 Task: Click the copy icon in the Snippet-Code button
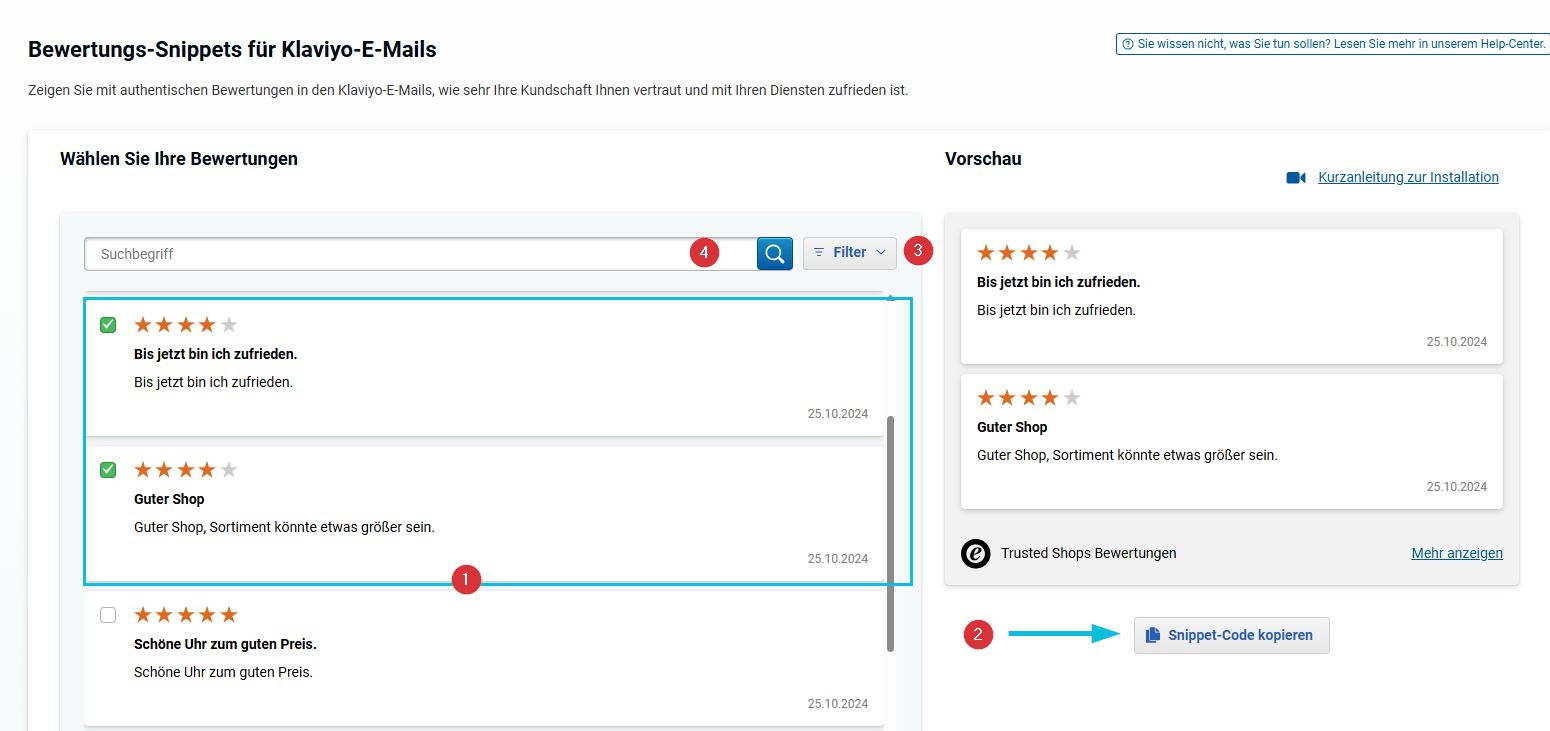[x=1153, y=635]
